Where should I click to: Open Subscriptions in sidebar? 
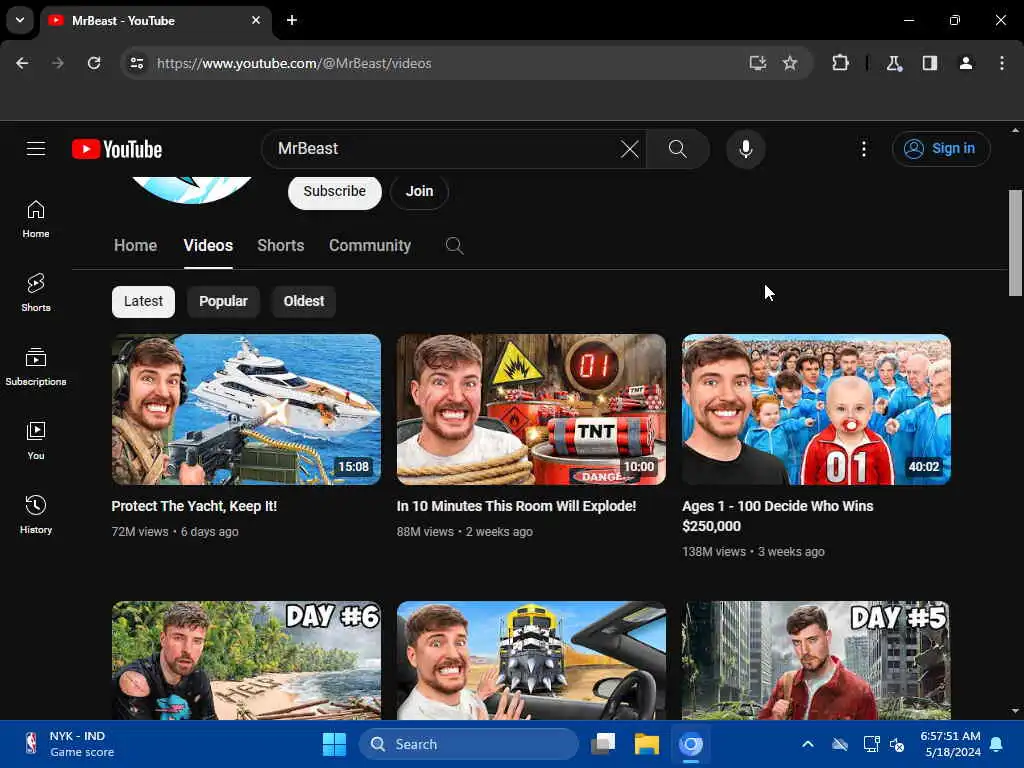point(36,366)
